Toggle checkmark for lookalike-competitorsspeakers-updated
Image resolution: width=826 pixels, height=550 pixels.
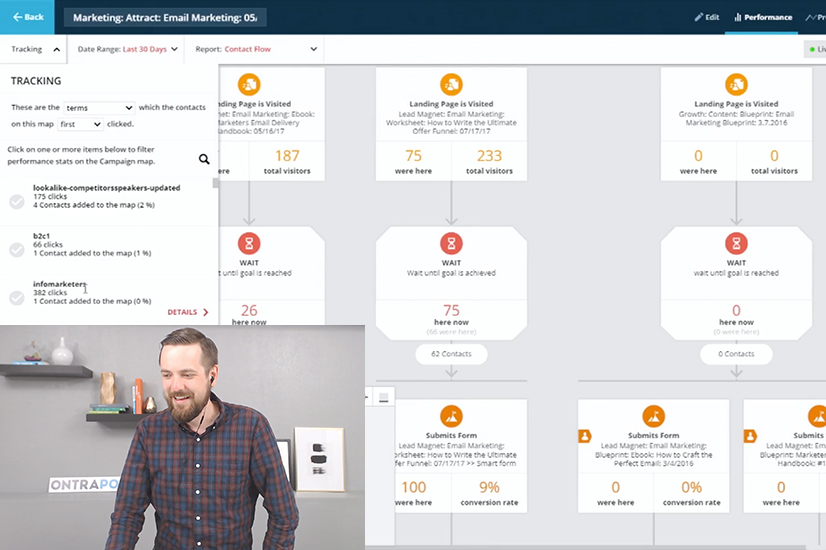point(17,202)
